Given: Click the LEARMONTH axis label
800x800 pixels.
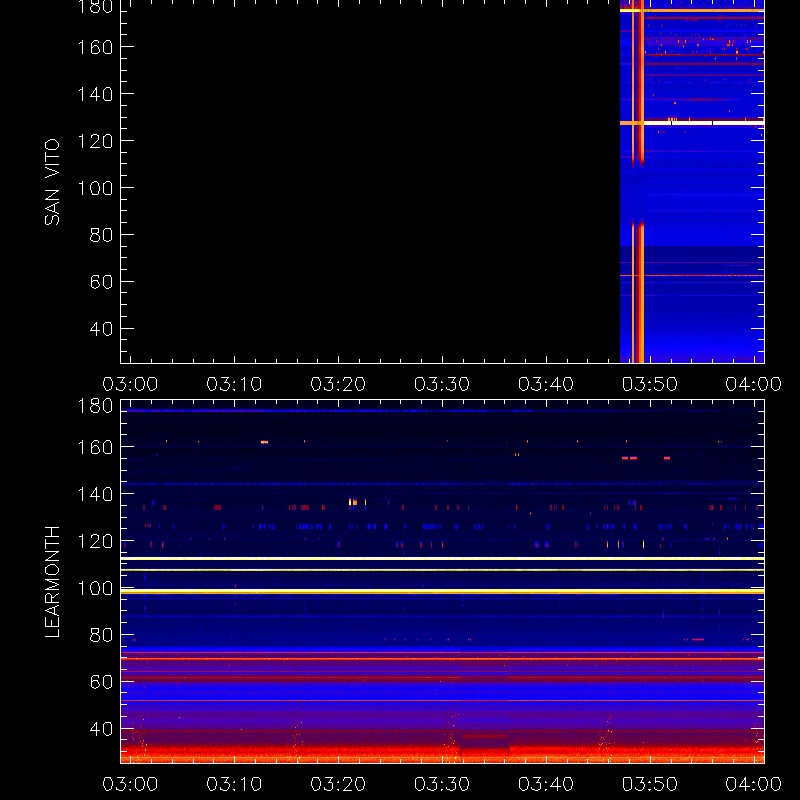Looking at the screenshot, I should (x=52, y=582).
